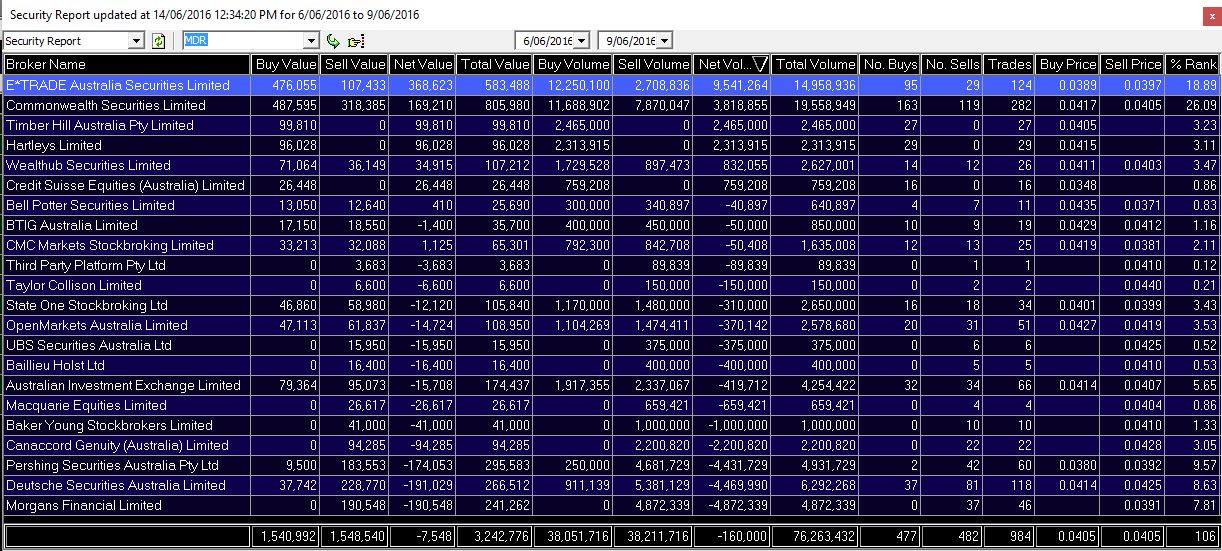Click footer net value total -7,548
The width and height of the screenshot is (1222, 551).
434,537
